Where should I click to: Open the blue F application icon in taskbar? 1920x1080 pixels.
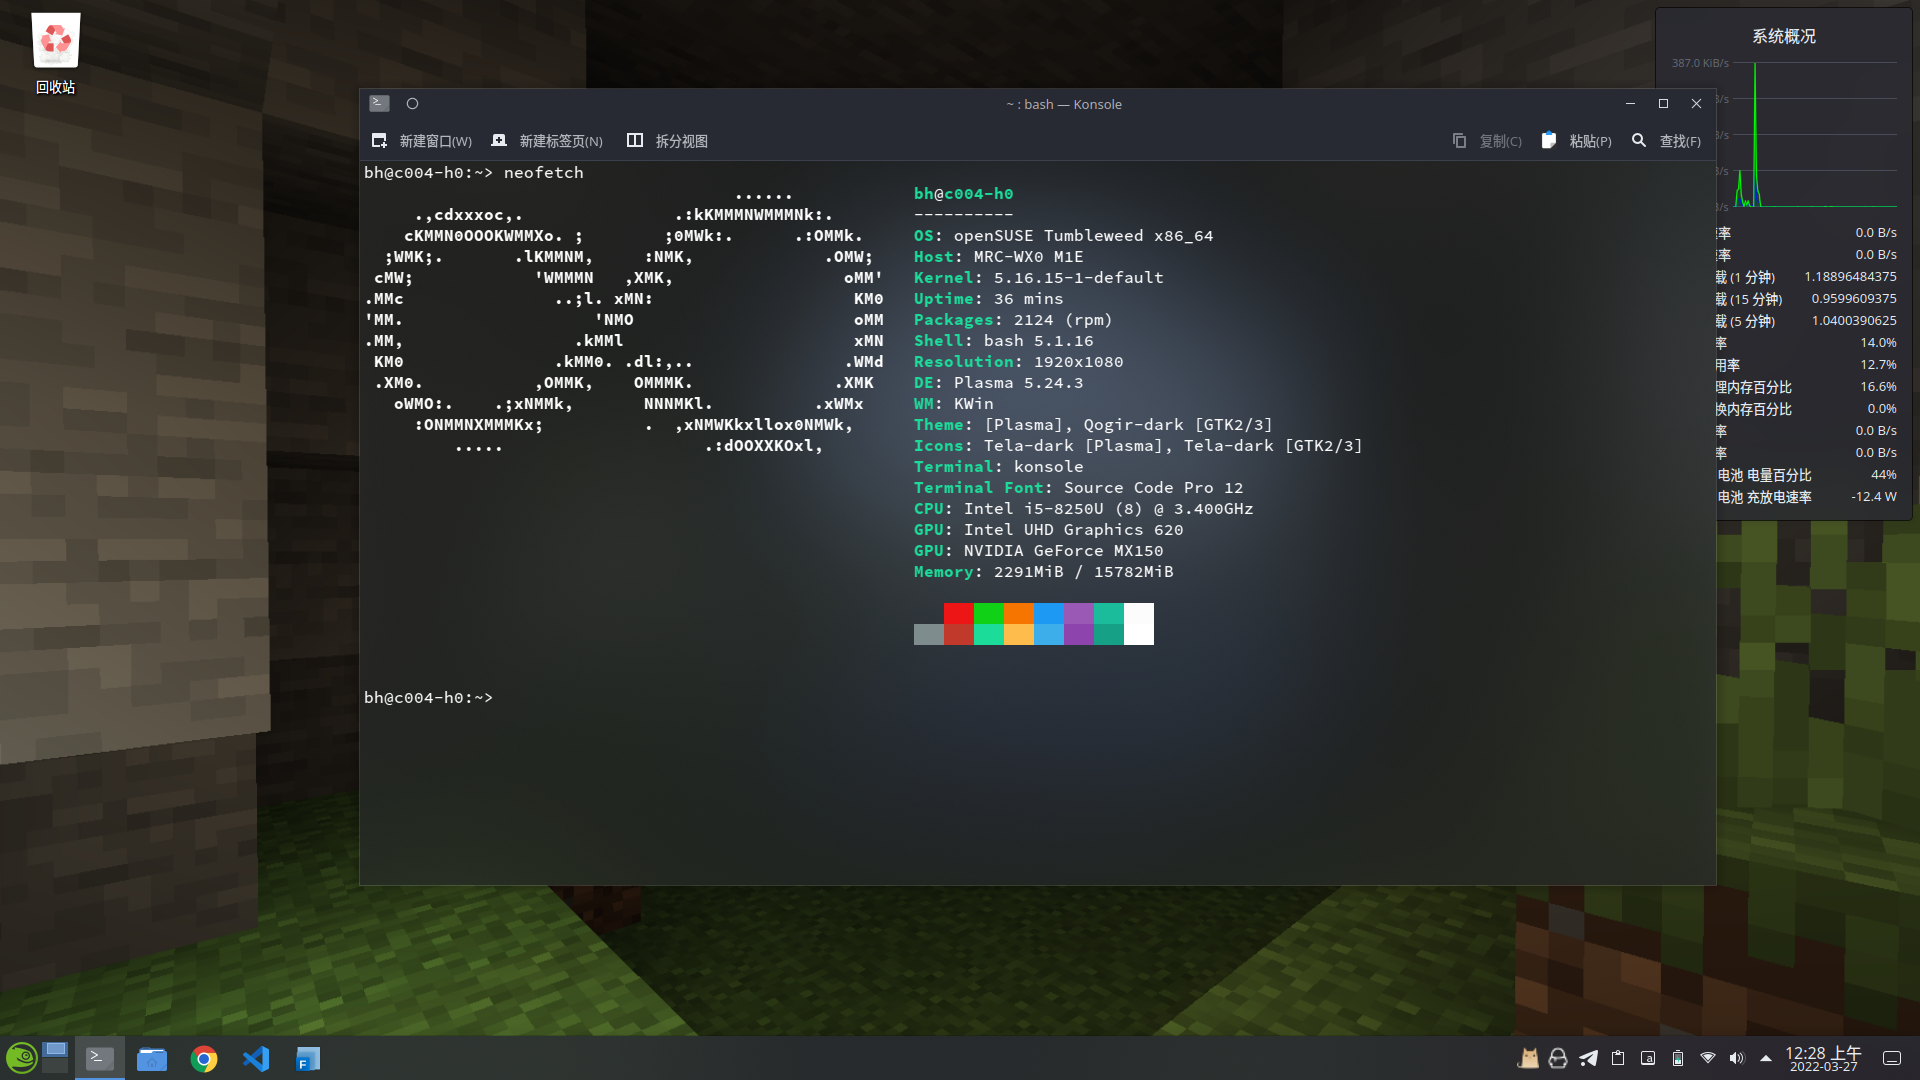point(308,1059)
